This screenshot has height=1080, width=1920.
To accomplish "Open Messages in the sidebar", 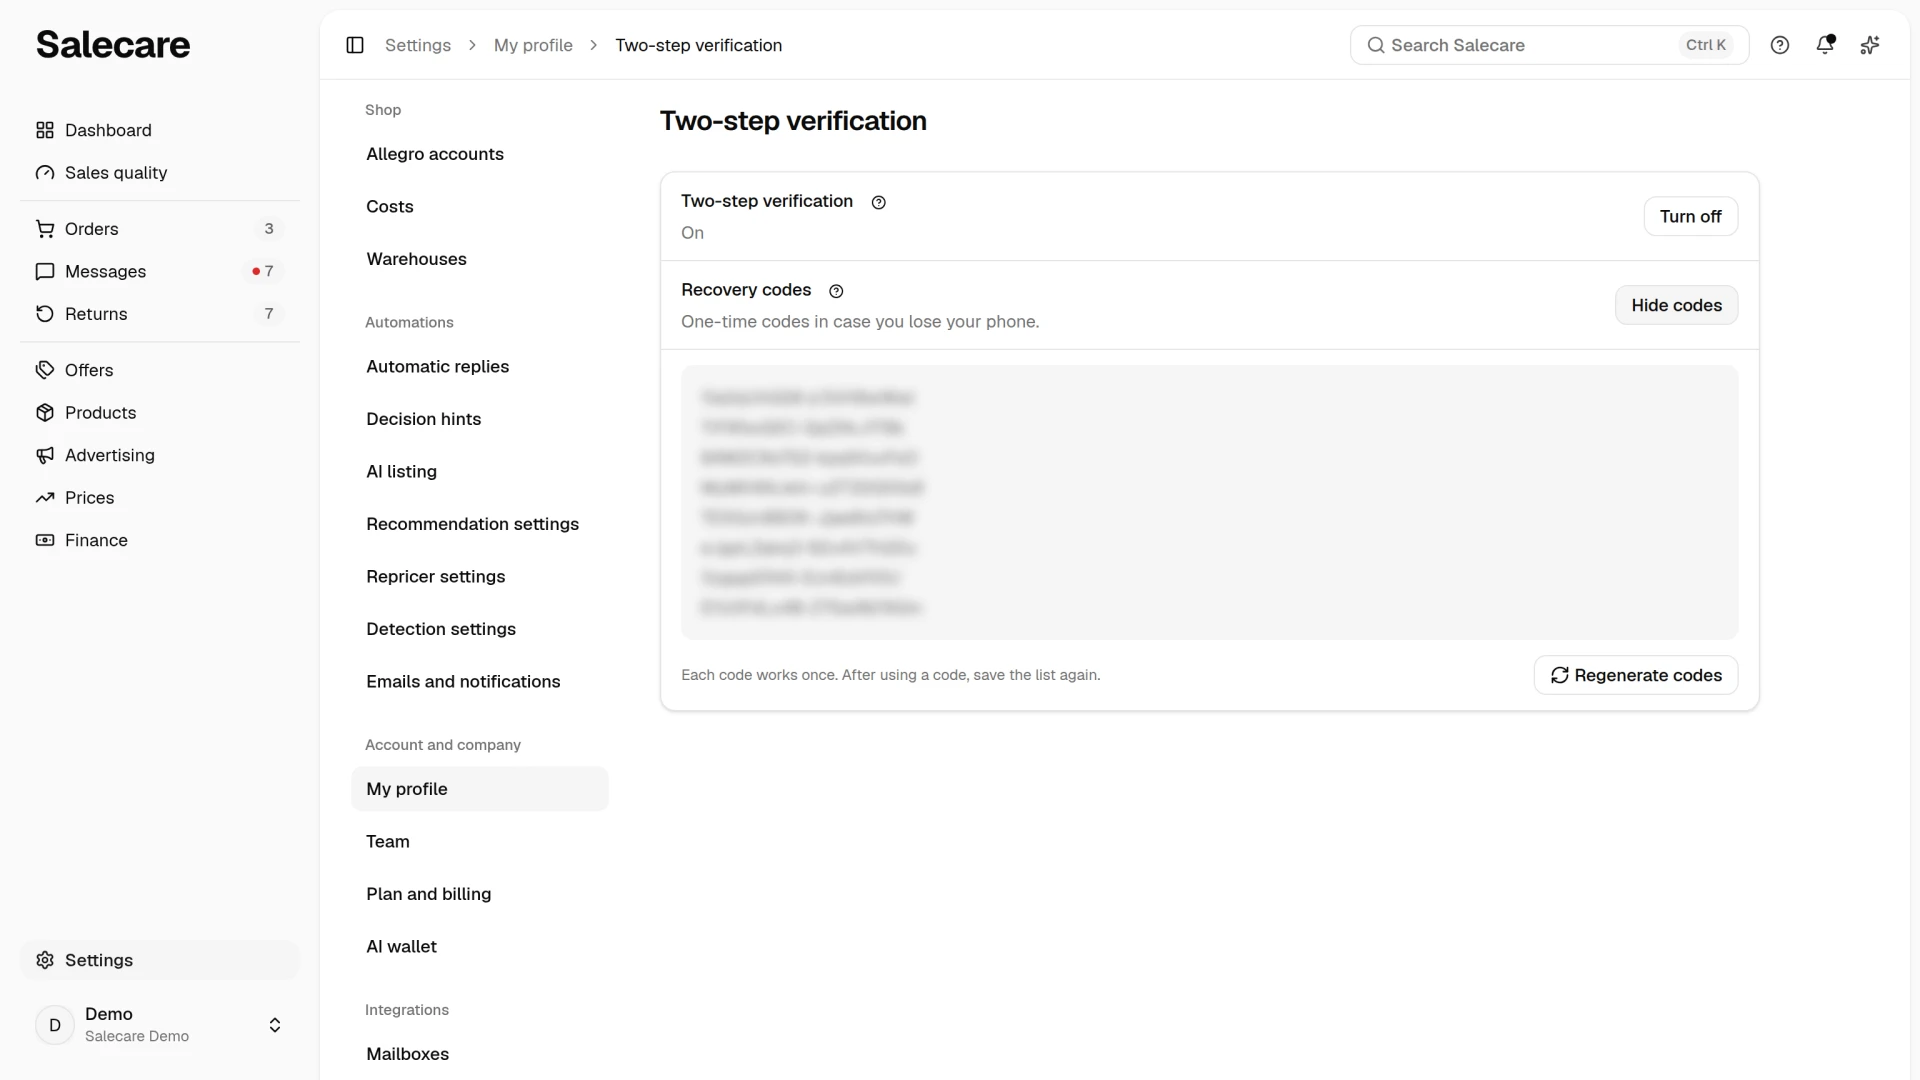I will (x=160, y=272).
